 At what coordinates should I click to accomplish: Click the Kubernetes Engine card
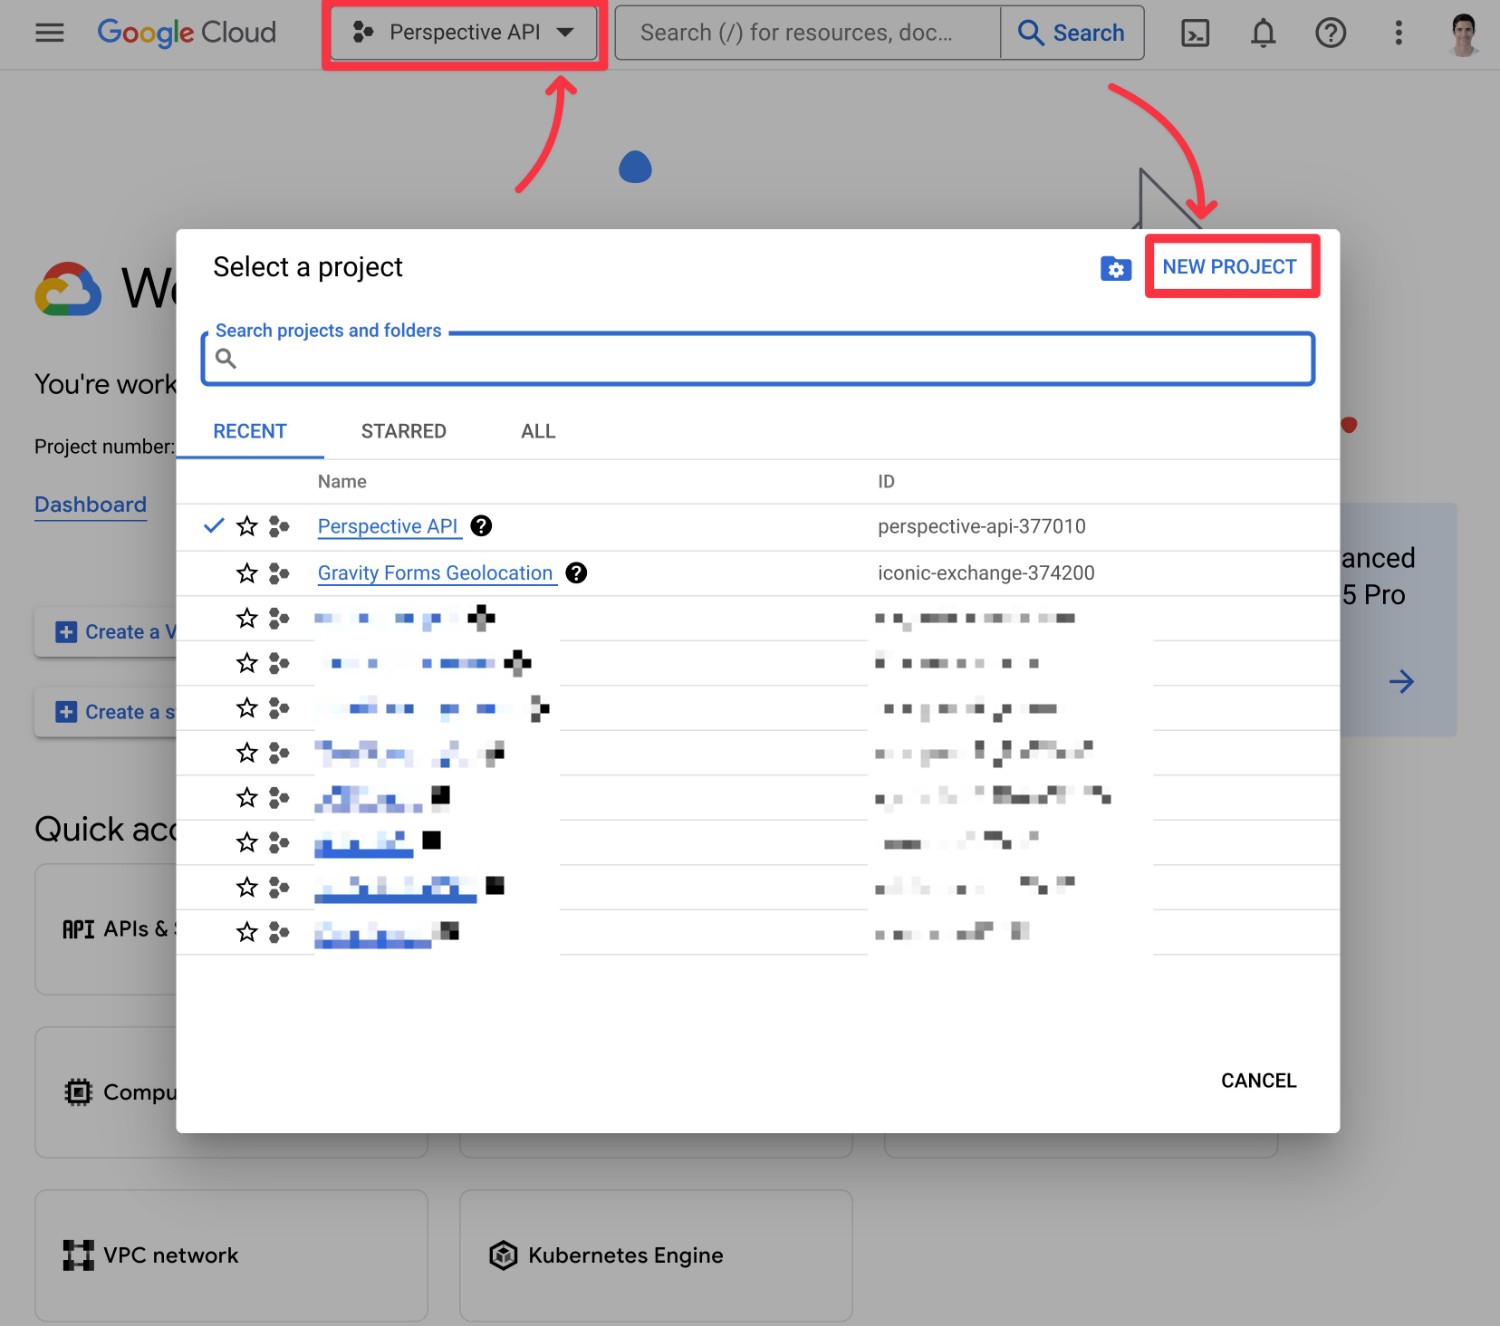pyautogui.click(x=656, y=1256)
